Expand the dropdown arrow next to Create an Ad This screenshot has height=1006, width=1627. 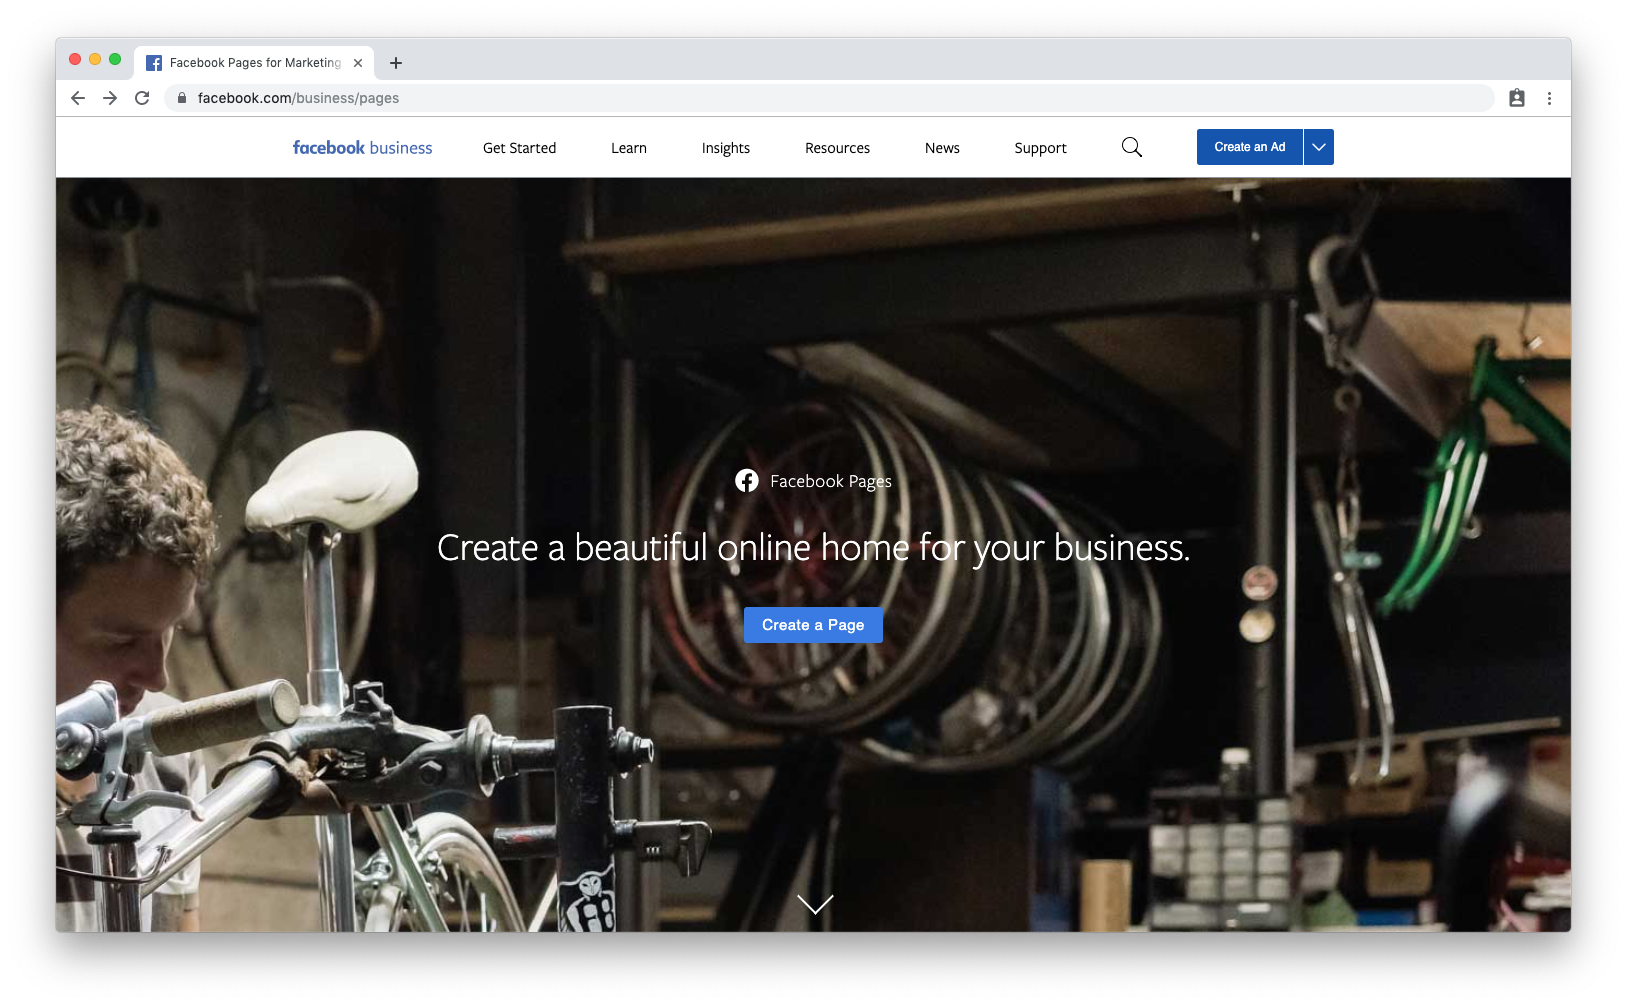(1319, 147)
